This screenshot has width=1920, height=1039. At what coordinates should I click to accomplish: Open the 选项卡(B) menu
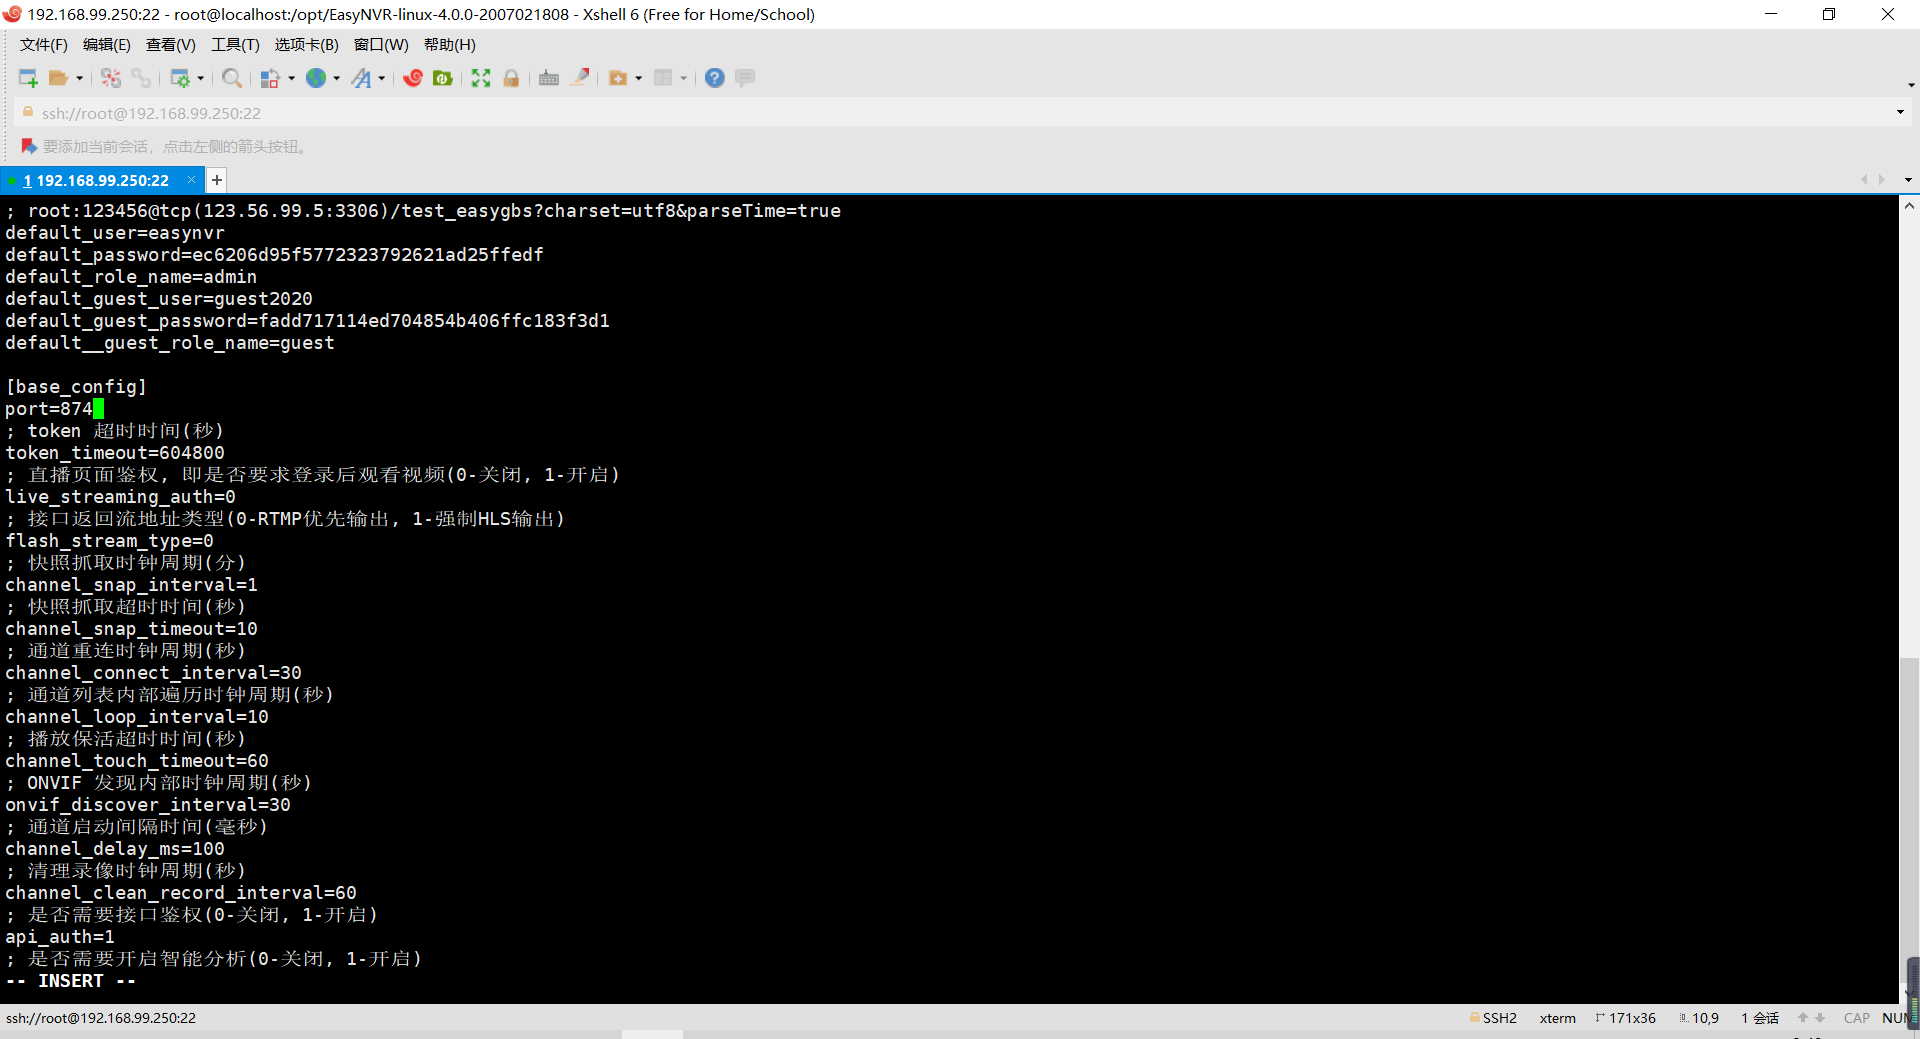click(307, 45)
